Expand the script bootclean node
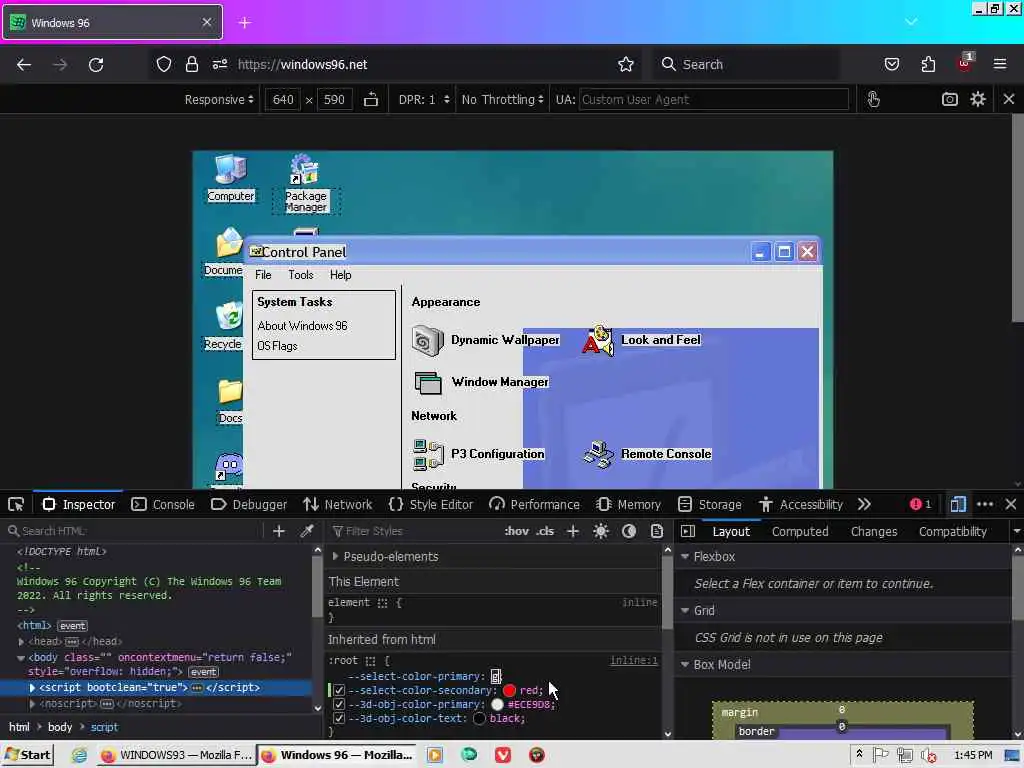The image size is (1024, 768). (x=32, y=687)
